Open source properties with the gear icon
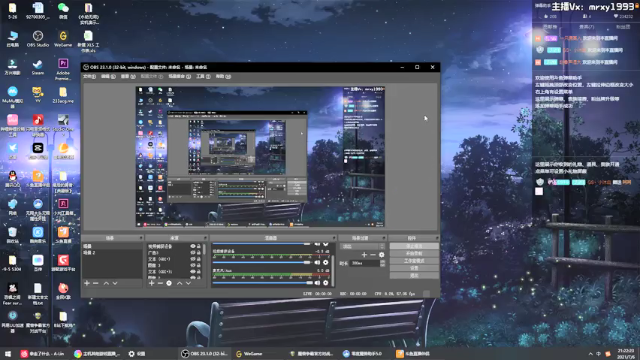640x360 pixels. coord(169,283)
